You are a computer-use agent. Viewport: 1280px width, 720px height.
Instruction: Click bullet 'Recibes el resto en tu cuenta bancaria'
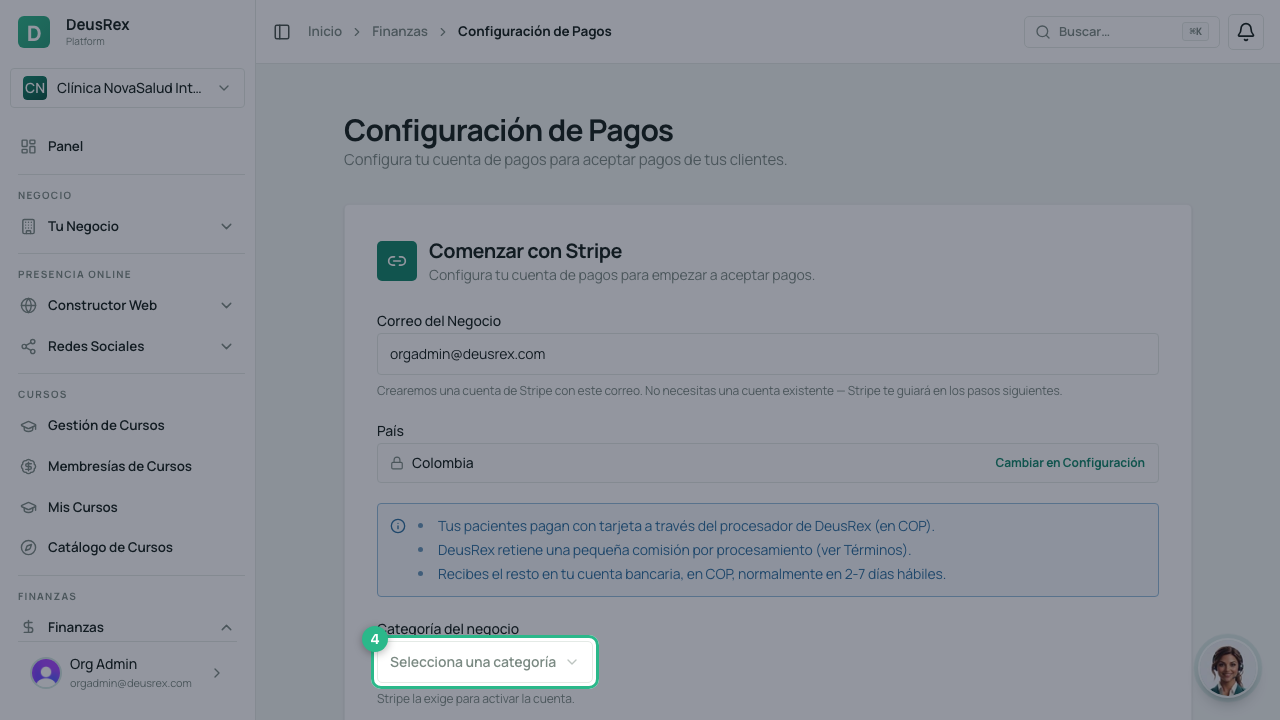pyautogui.click(x=692, y=574)
